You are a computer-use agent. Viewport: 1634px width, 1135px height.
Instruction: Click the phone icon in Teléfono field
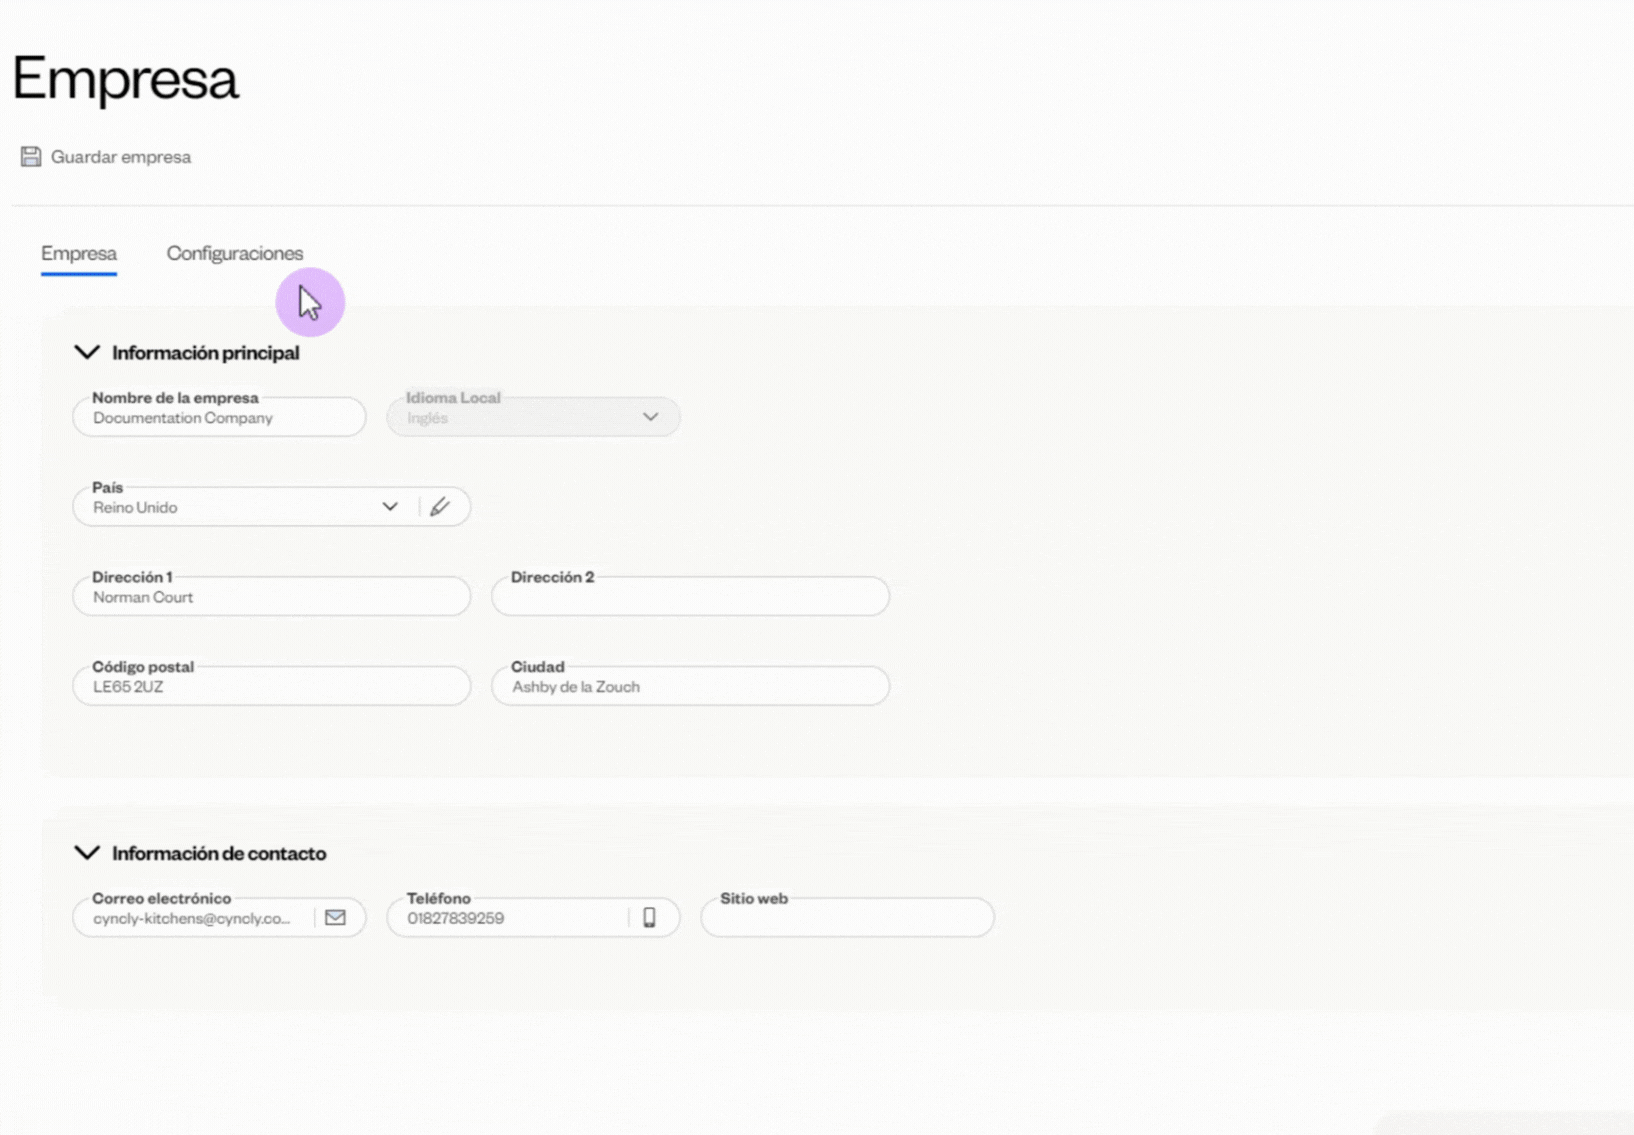point(649,918)
